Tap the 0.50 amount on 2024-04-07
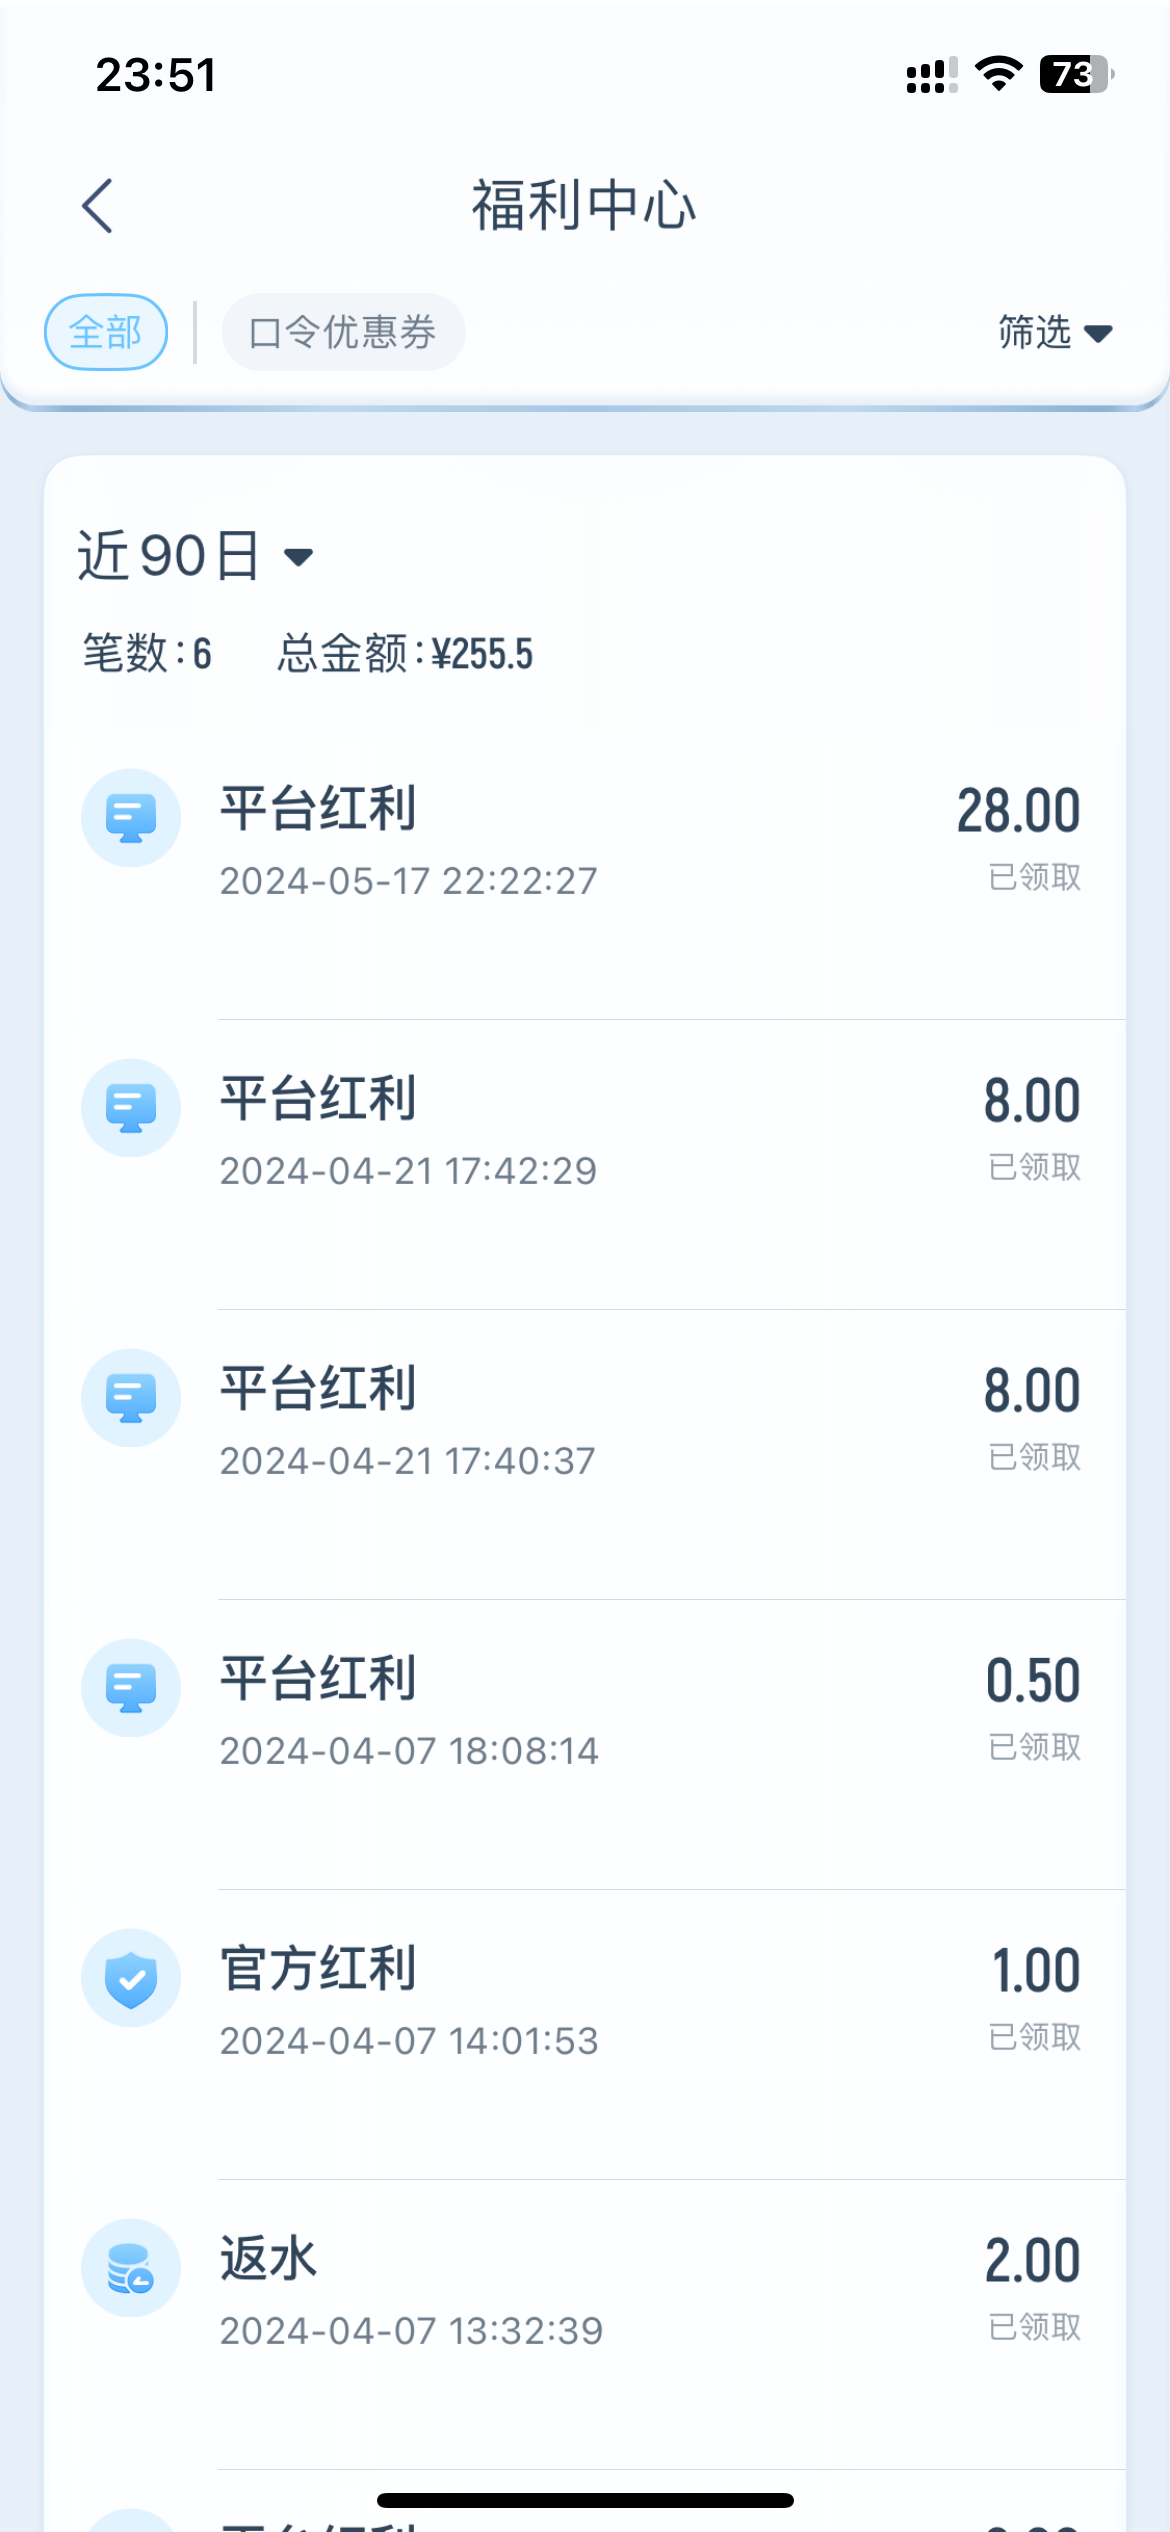The image size is (1170, 2532). click(1032, 1681)
